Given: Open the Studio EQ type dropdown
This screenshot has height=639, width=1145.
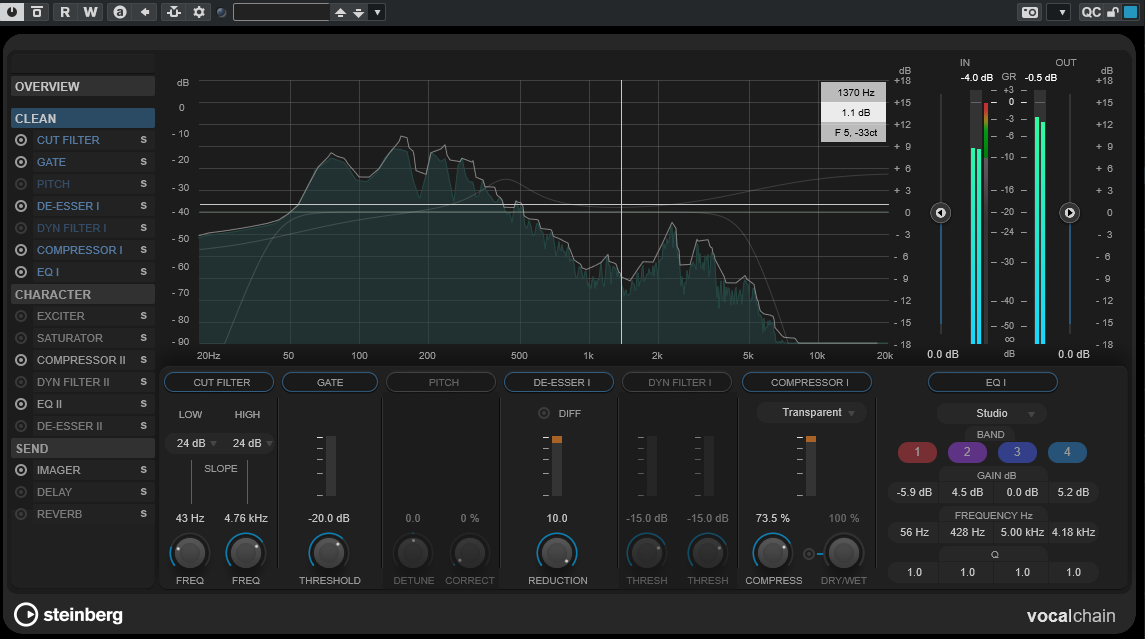Looking at the screenshot, I should point(992,413).
